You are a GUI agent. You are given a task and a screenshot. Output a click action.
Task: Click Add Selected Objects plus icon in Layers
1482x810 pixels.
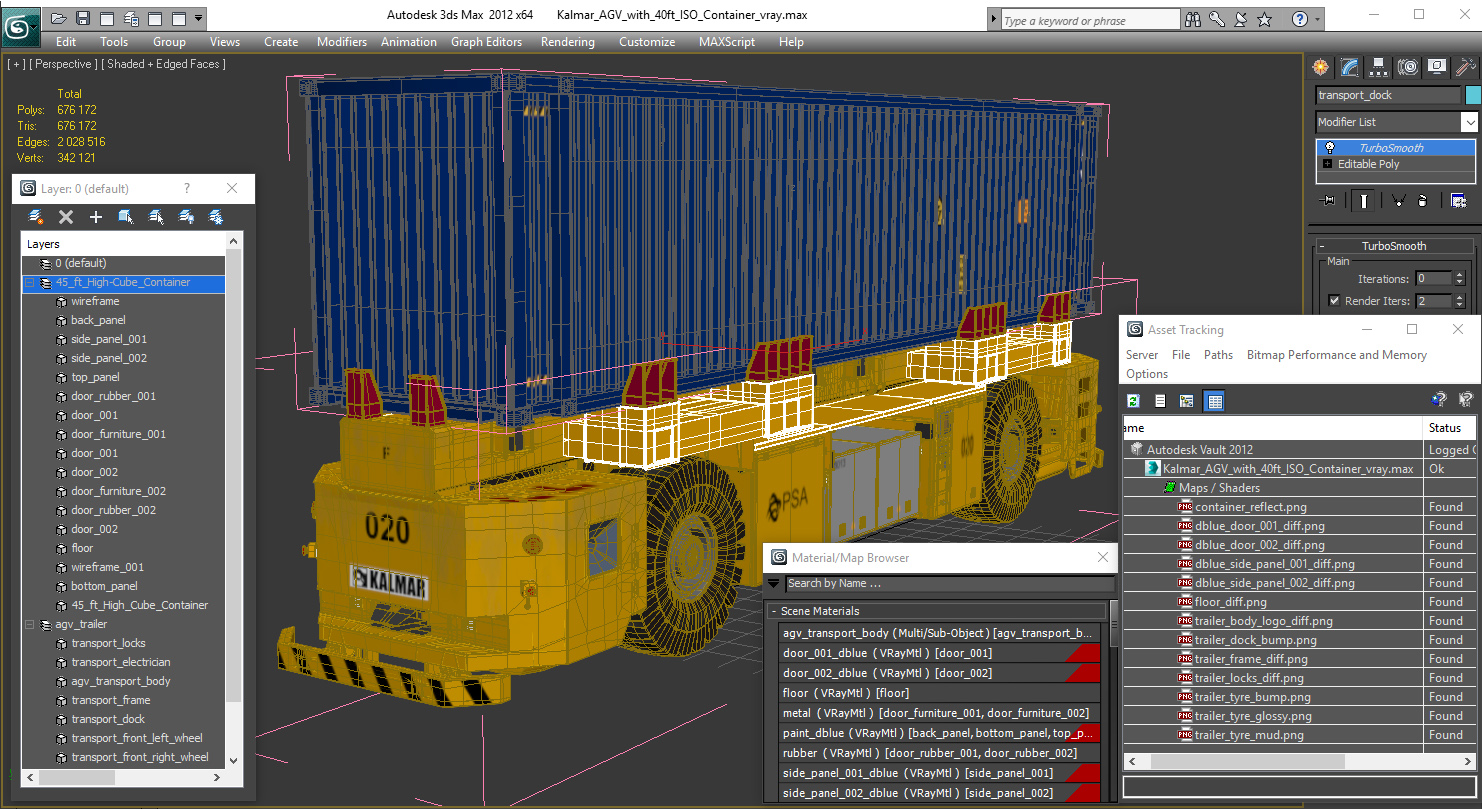96,217
